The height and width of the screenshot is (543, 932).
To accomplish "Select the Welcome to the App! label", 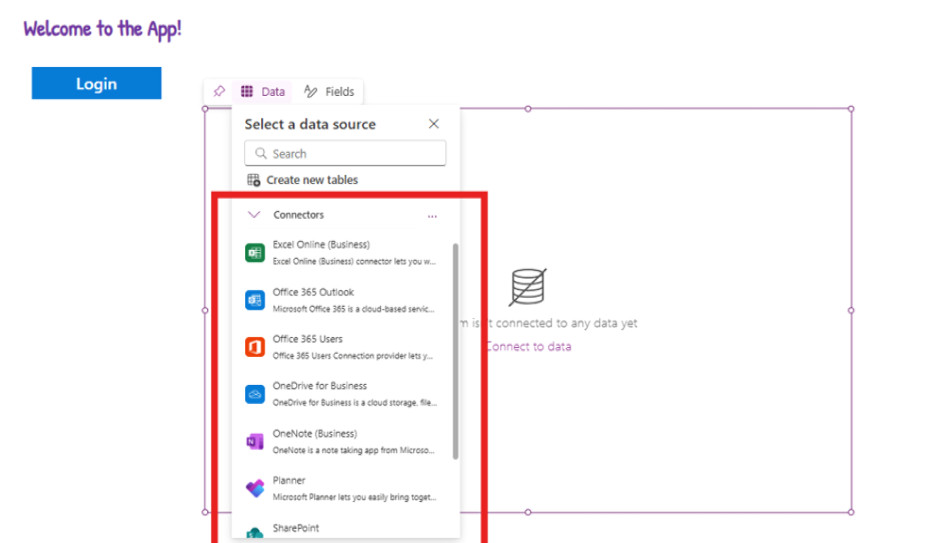I will (102, 29).
